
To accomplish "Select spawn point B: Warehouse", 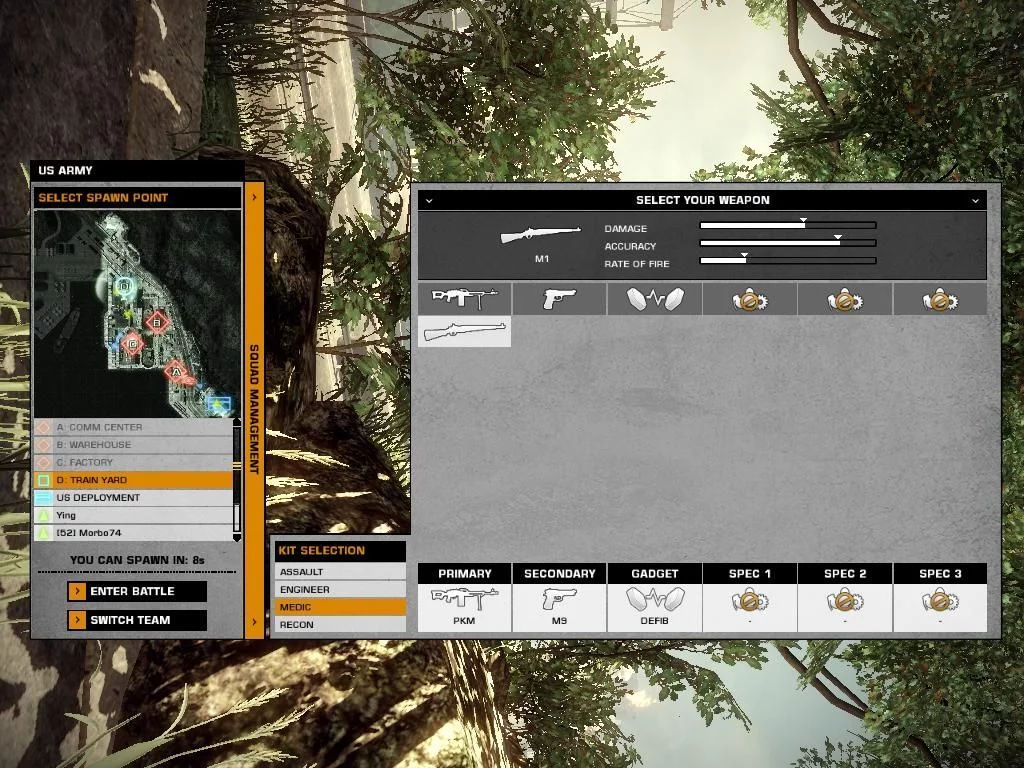I will 133,445.
